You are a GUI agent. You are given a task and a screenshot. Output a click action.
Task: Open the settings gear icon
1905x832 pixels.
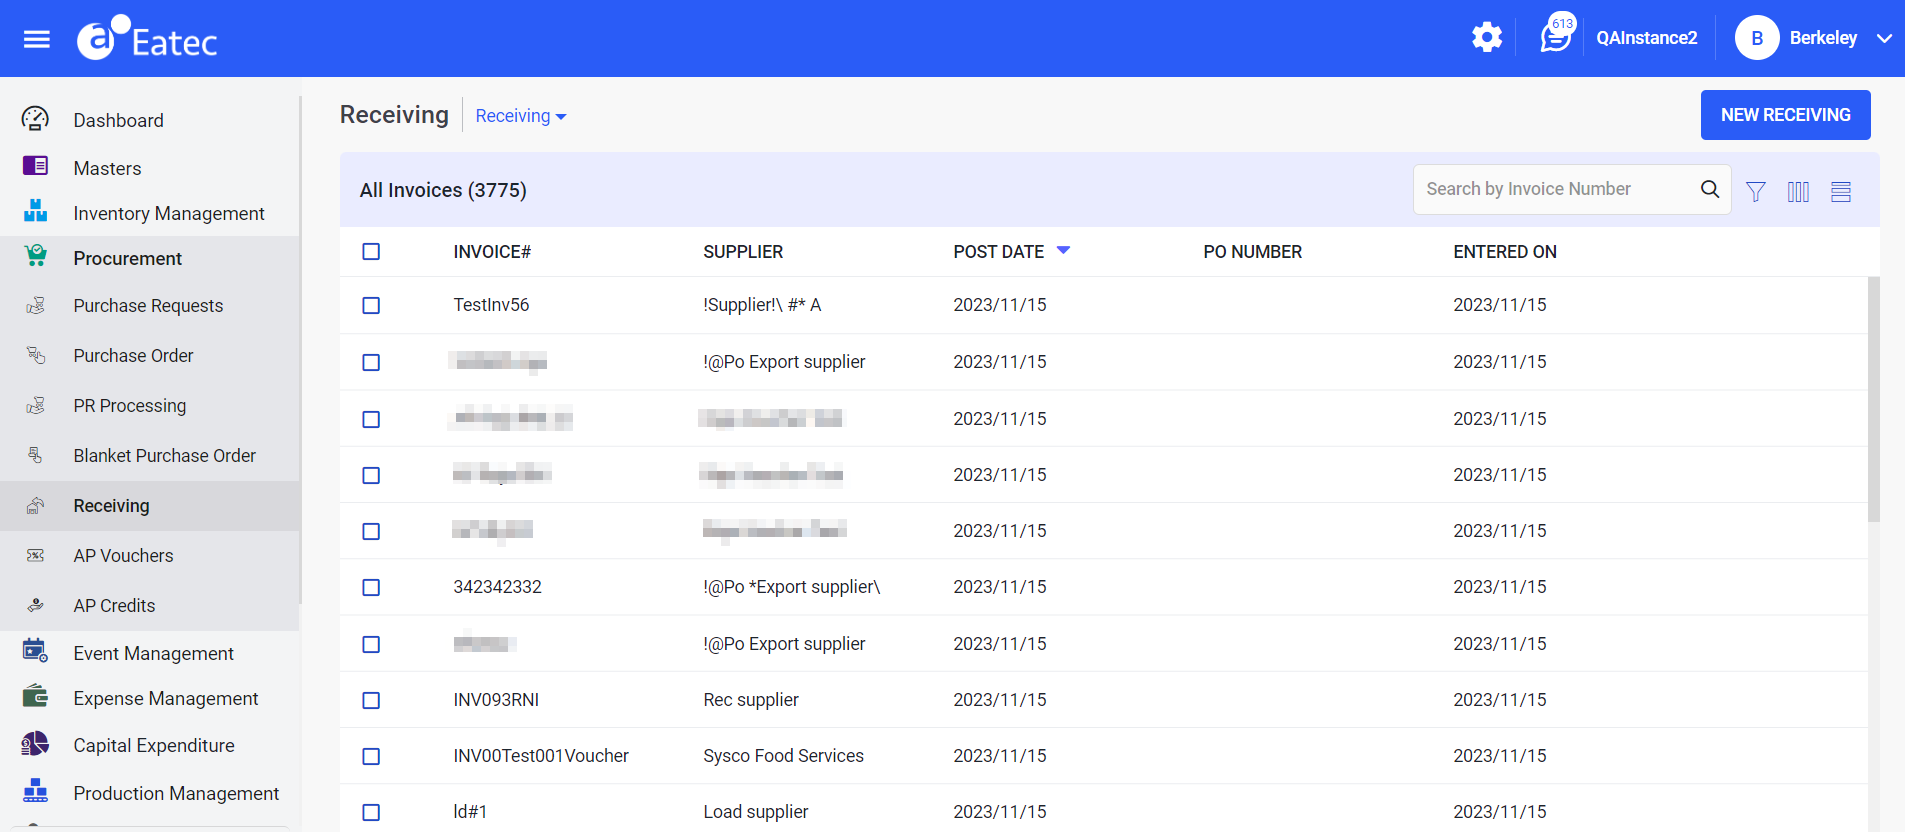1486,38
